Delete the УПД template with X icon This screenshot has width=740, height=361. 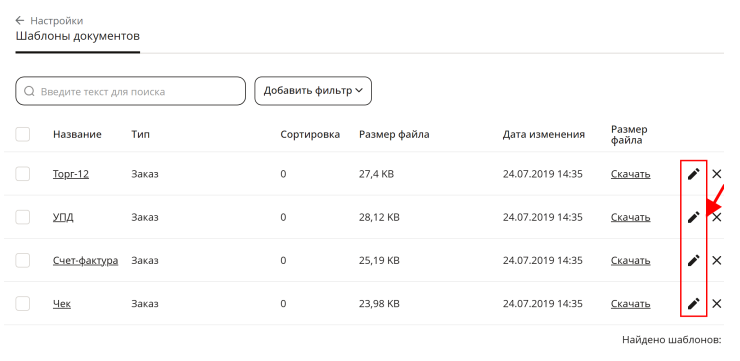click(716, 217)
